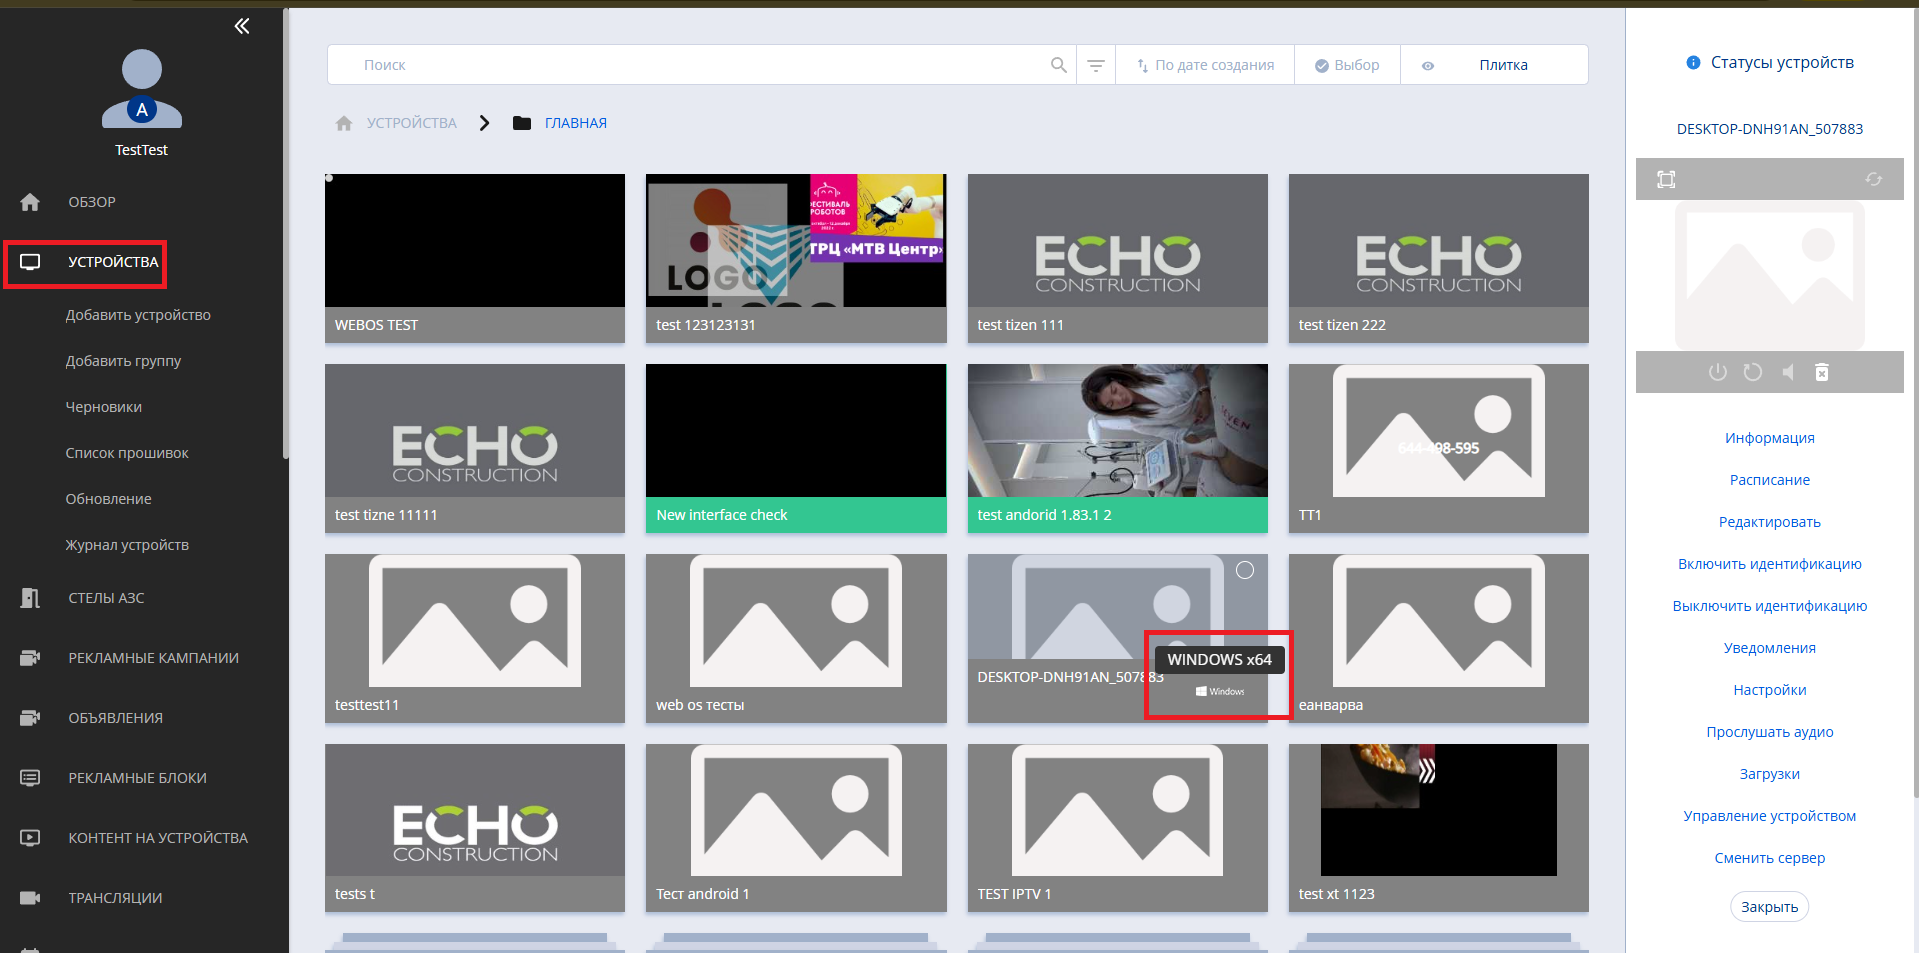Click the refresh sync icon in preview

(x=1873, y=179)
